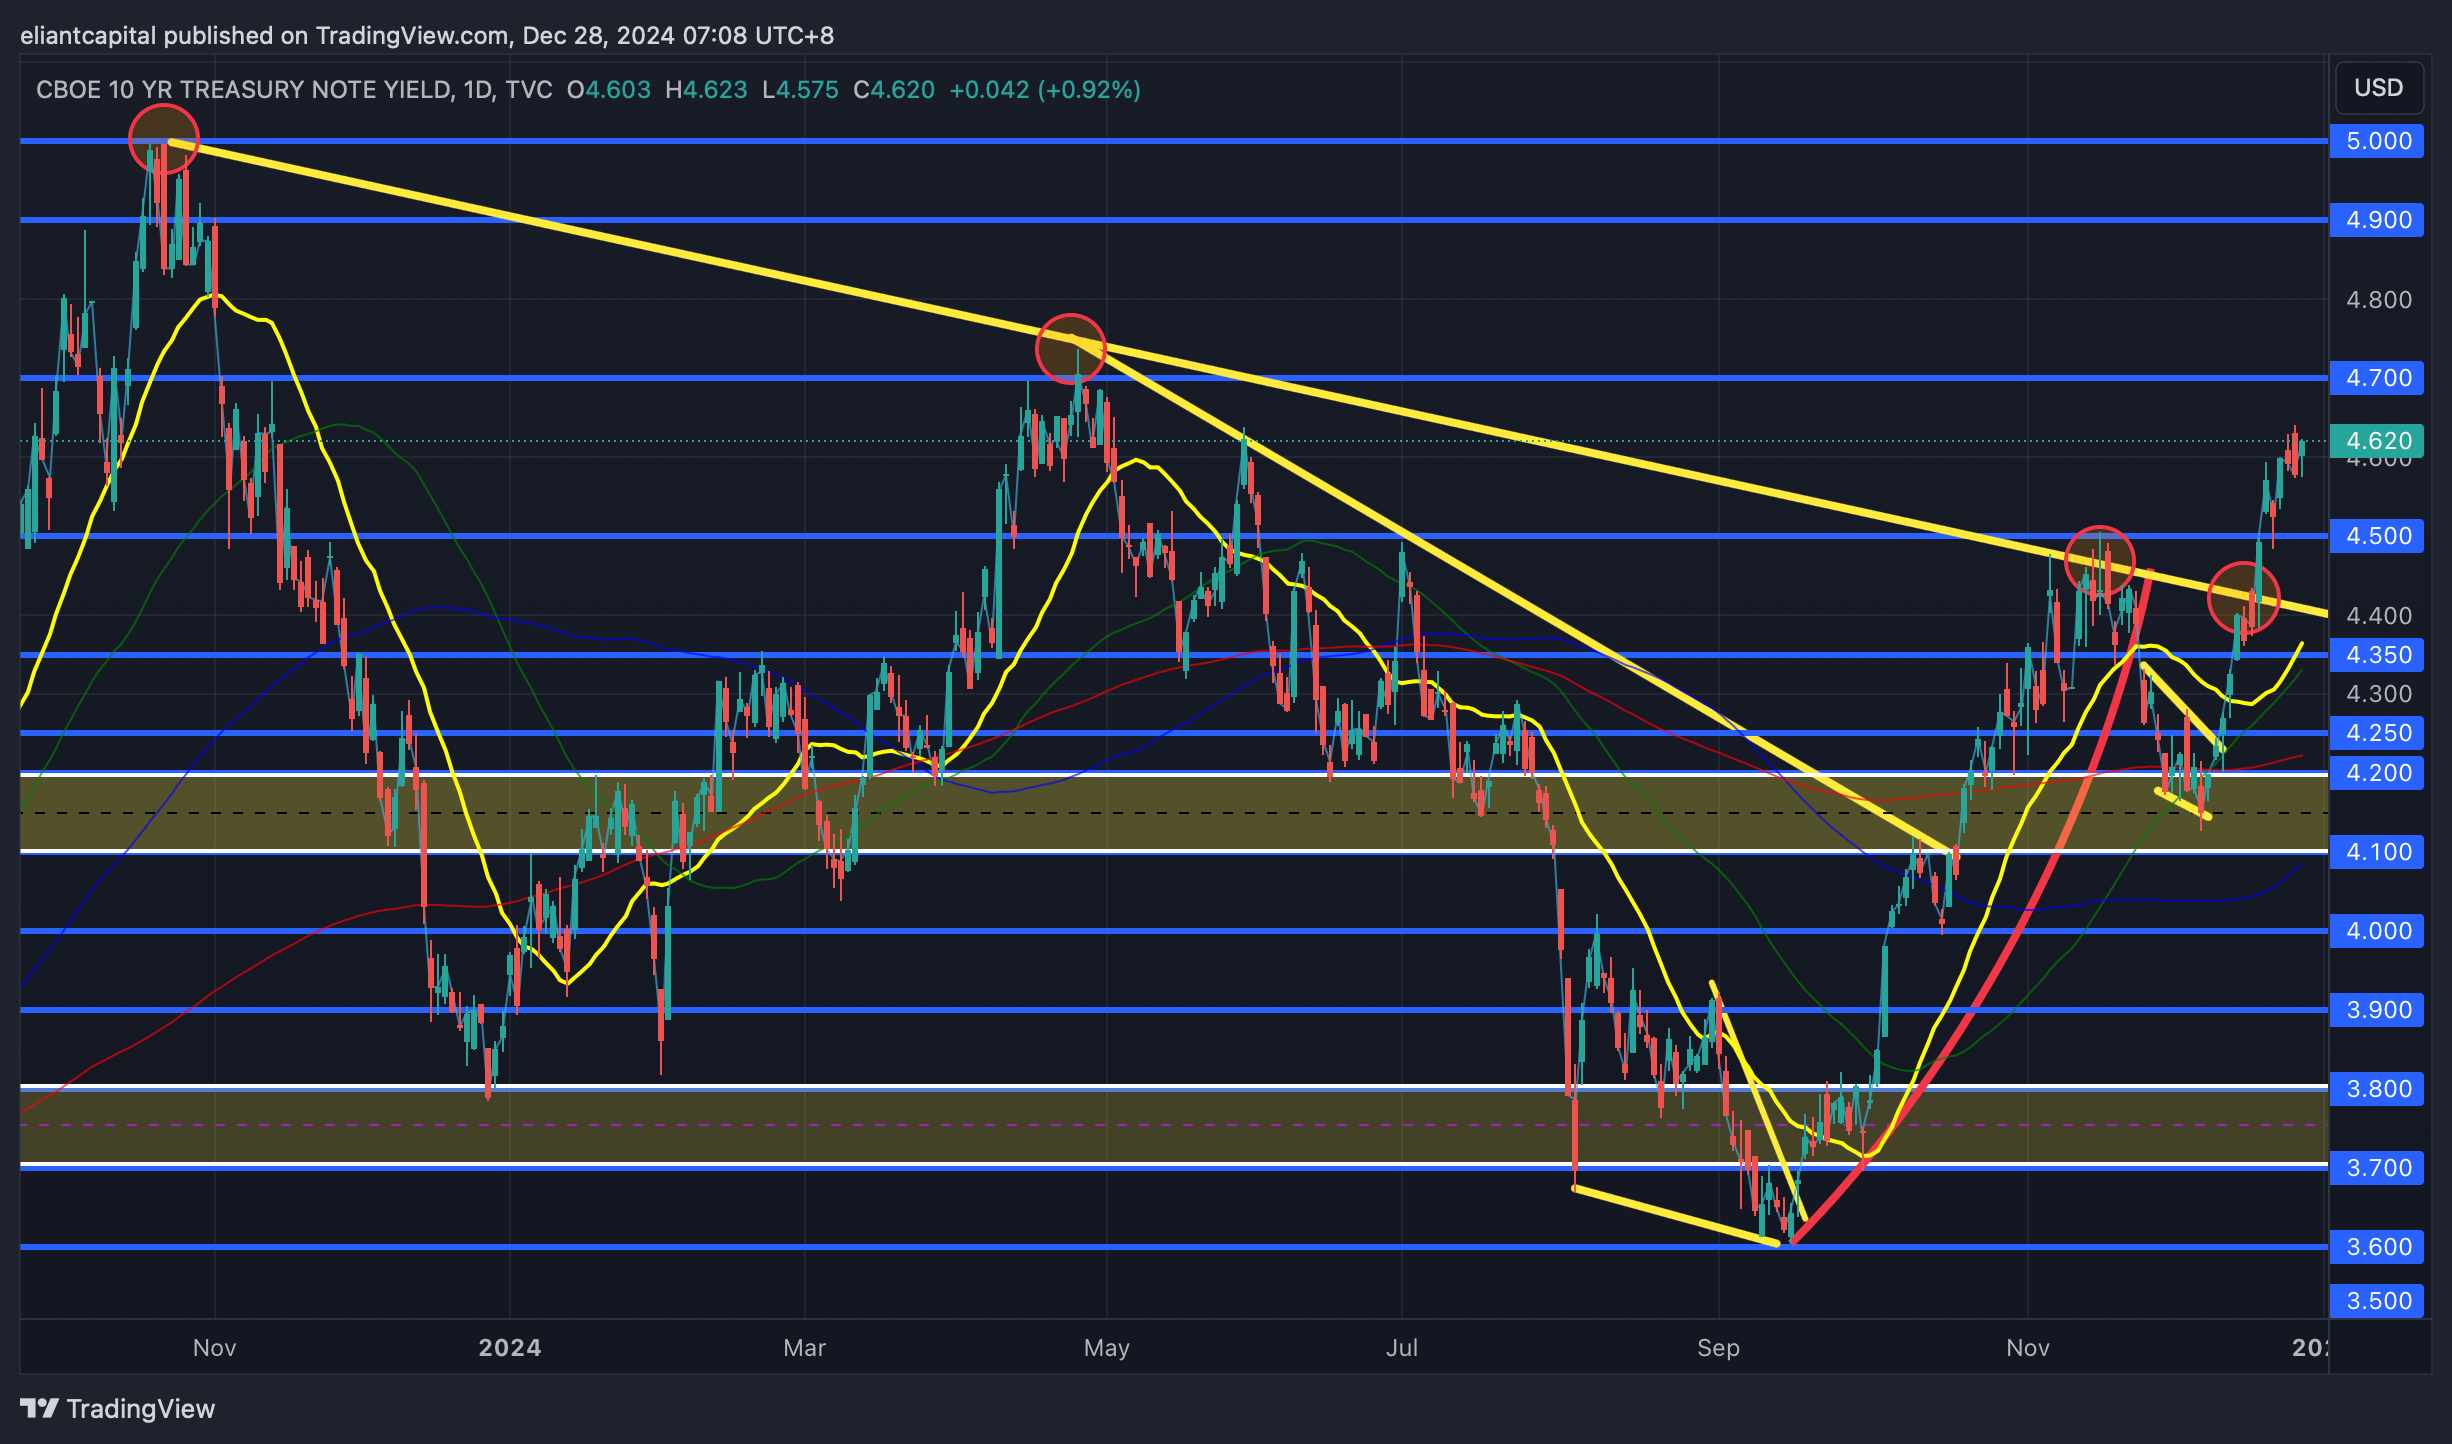Click the 4.350 price level label
2452x1444 pixels.
tap(2377, 655)
